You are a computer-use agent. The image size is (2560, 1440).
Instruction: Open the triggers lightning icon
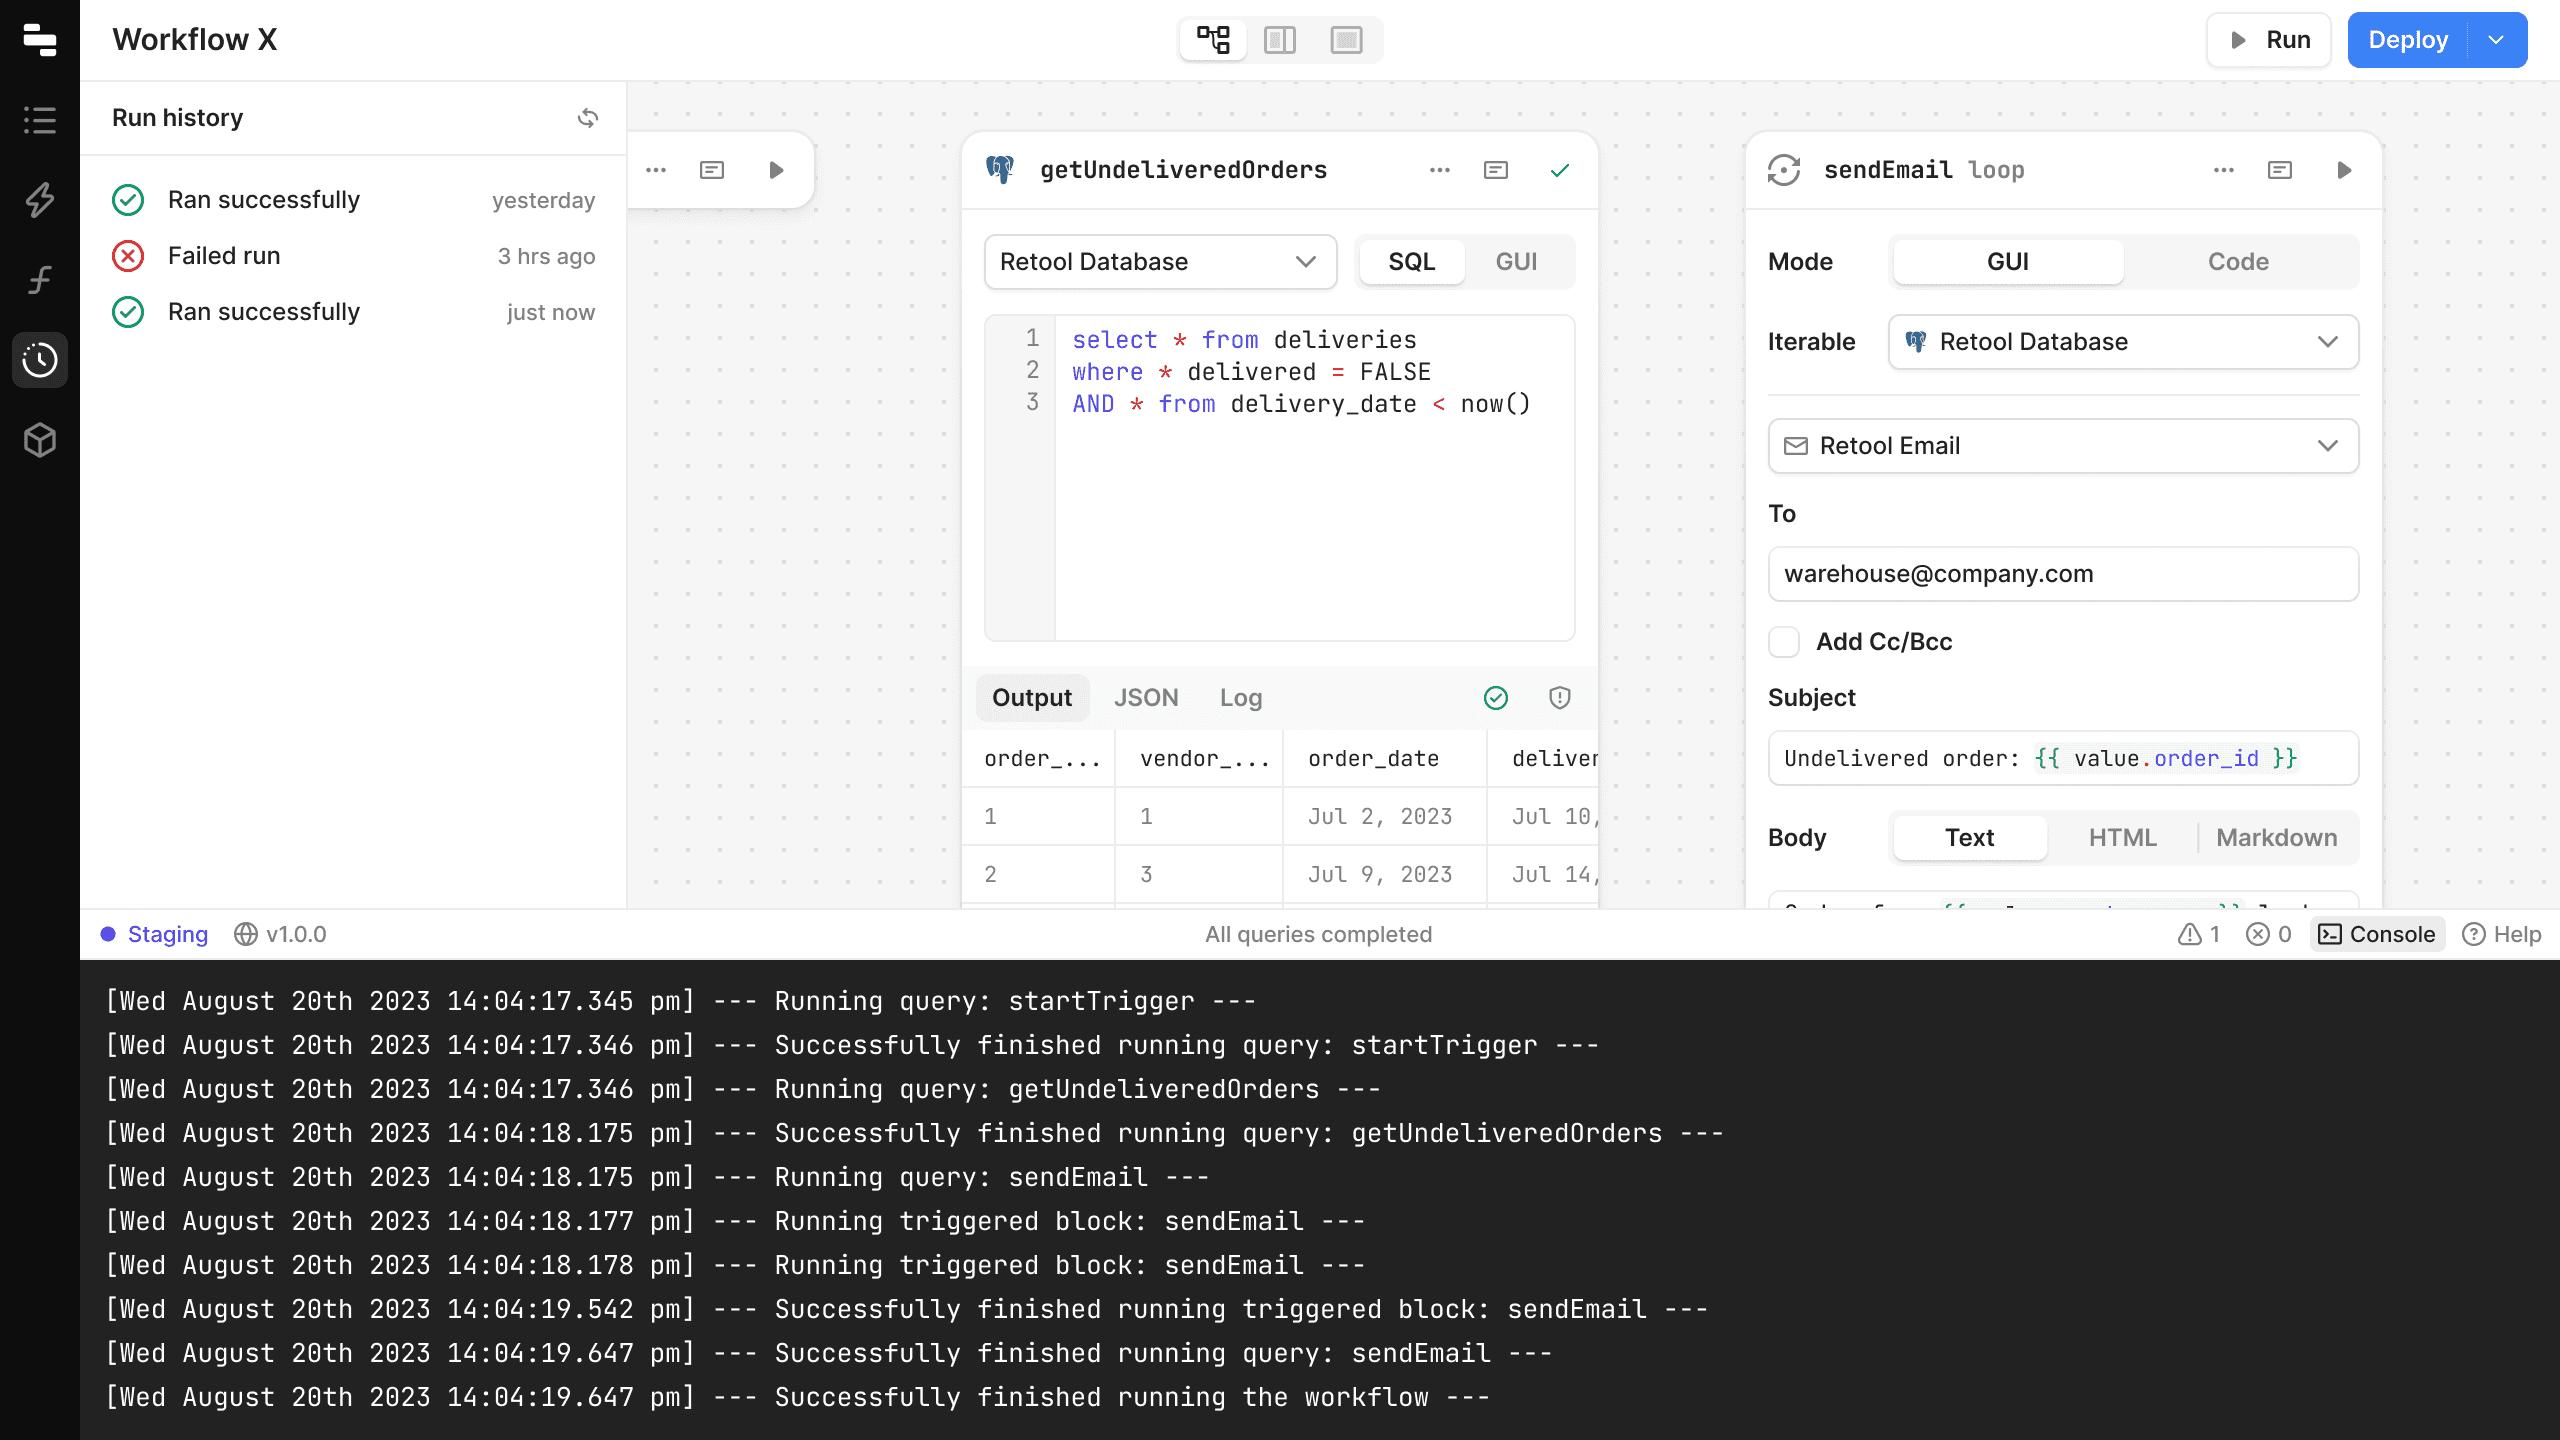[x=40, y=200]
